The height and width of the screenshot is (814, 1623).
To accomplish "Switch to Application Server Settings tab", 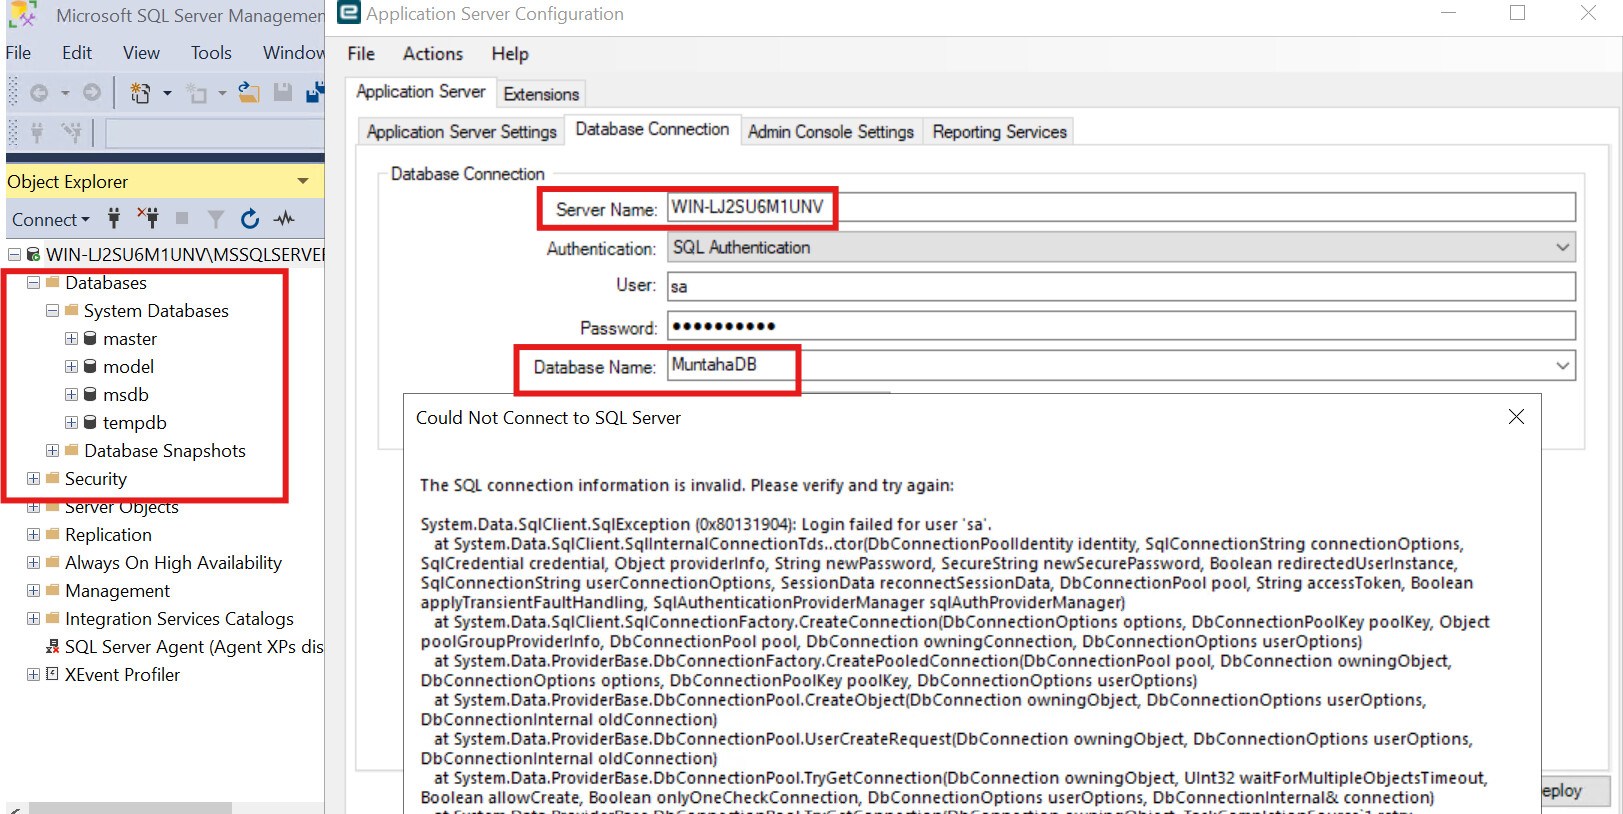I will click(461, 132).
